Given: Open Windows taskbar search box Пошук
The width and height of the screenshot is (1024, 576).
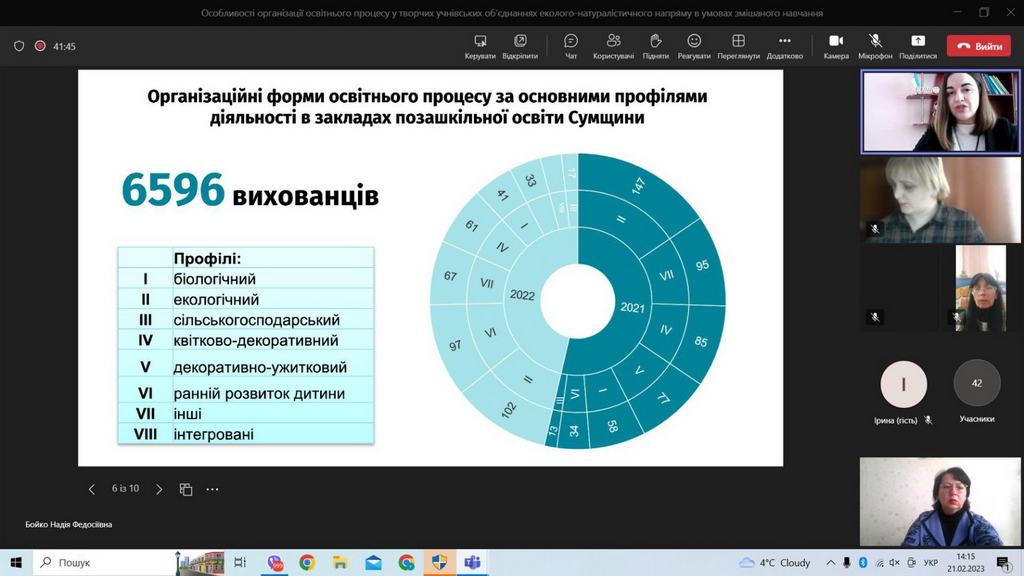Looking at the screenshot, I should [x=100, y=563].
